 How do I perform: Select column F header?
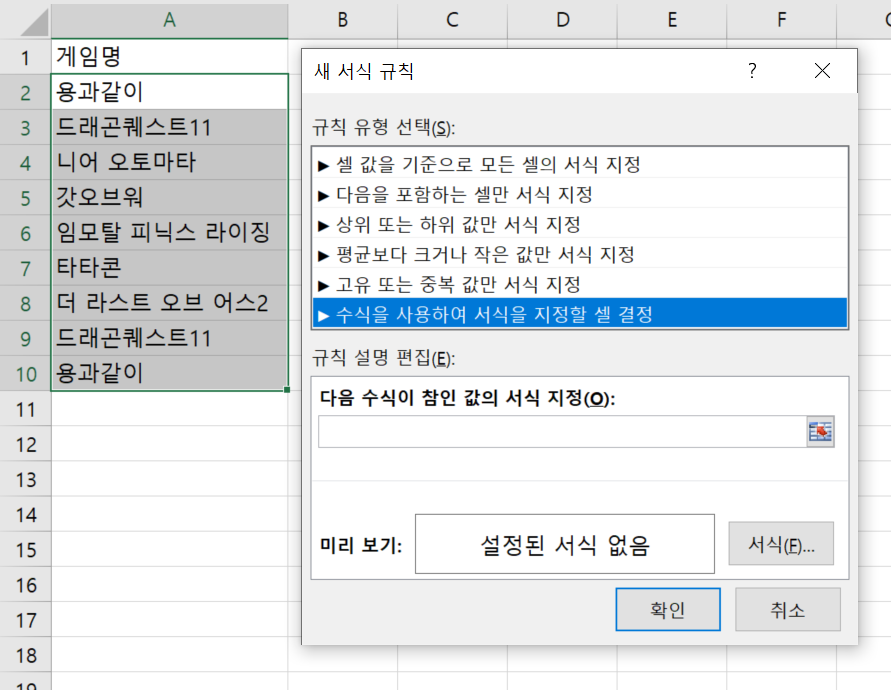(x=781, y=20)
